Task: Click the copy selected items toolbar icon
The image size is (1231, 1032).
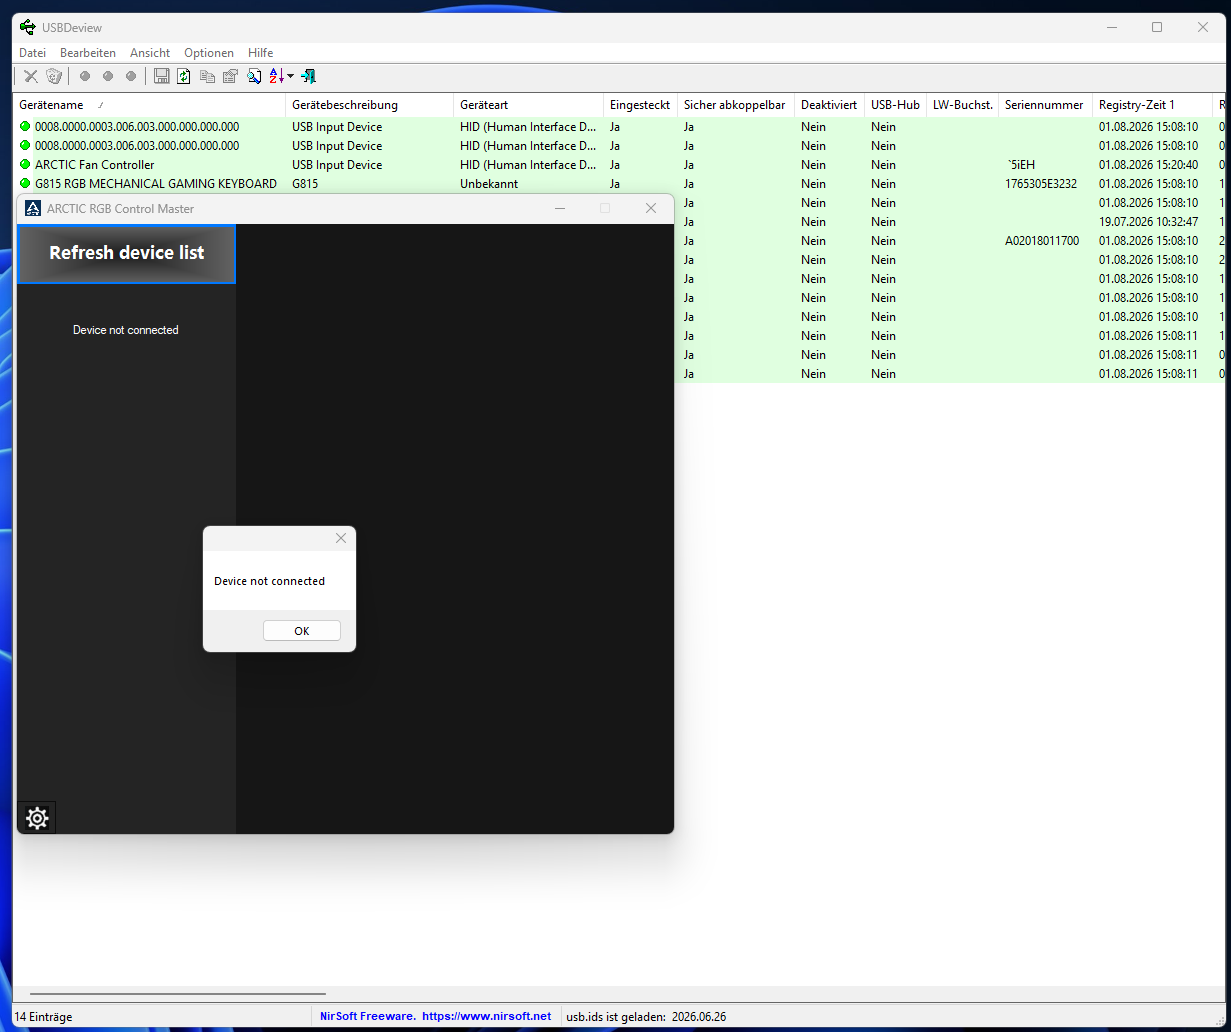Action: click(207, 76)
